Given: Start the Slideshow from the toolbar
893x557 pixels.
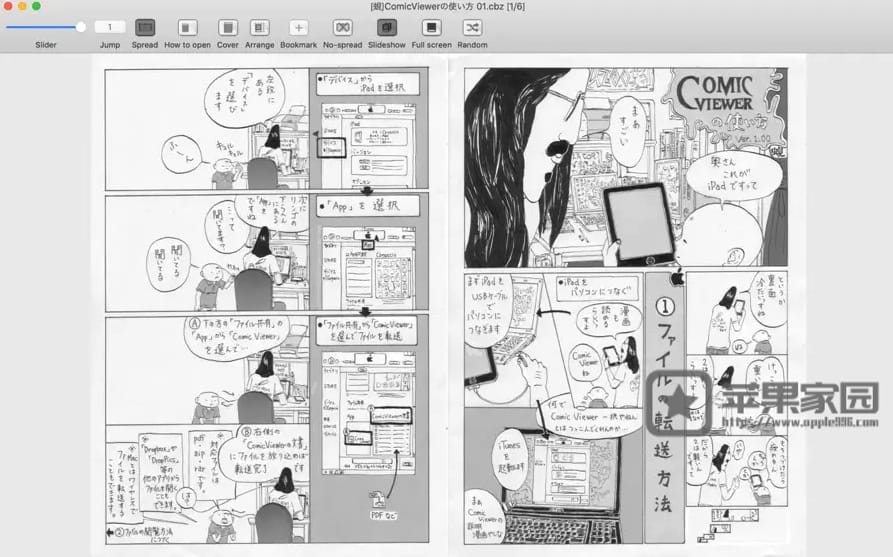Looking at the screenshot, I should [x=387, y=27].
